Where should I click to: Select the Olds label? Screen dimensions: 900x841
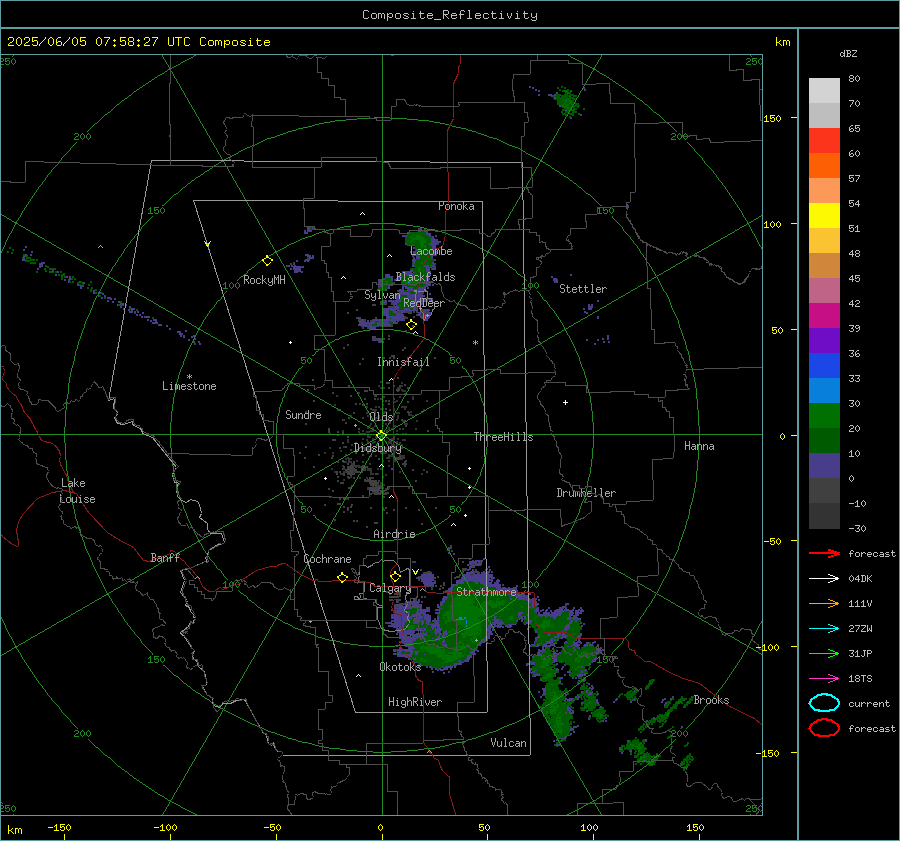[x=381, y=417]
